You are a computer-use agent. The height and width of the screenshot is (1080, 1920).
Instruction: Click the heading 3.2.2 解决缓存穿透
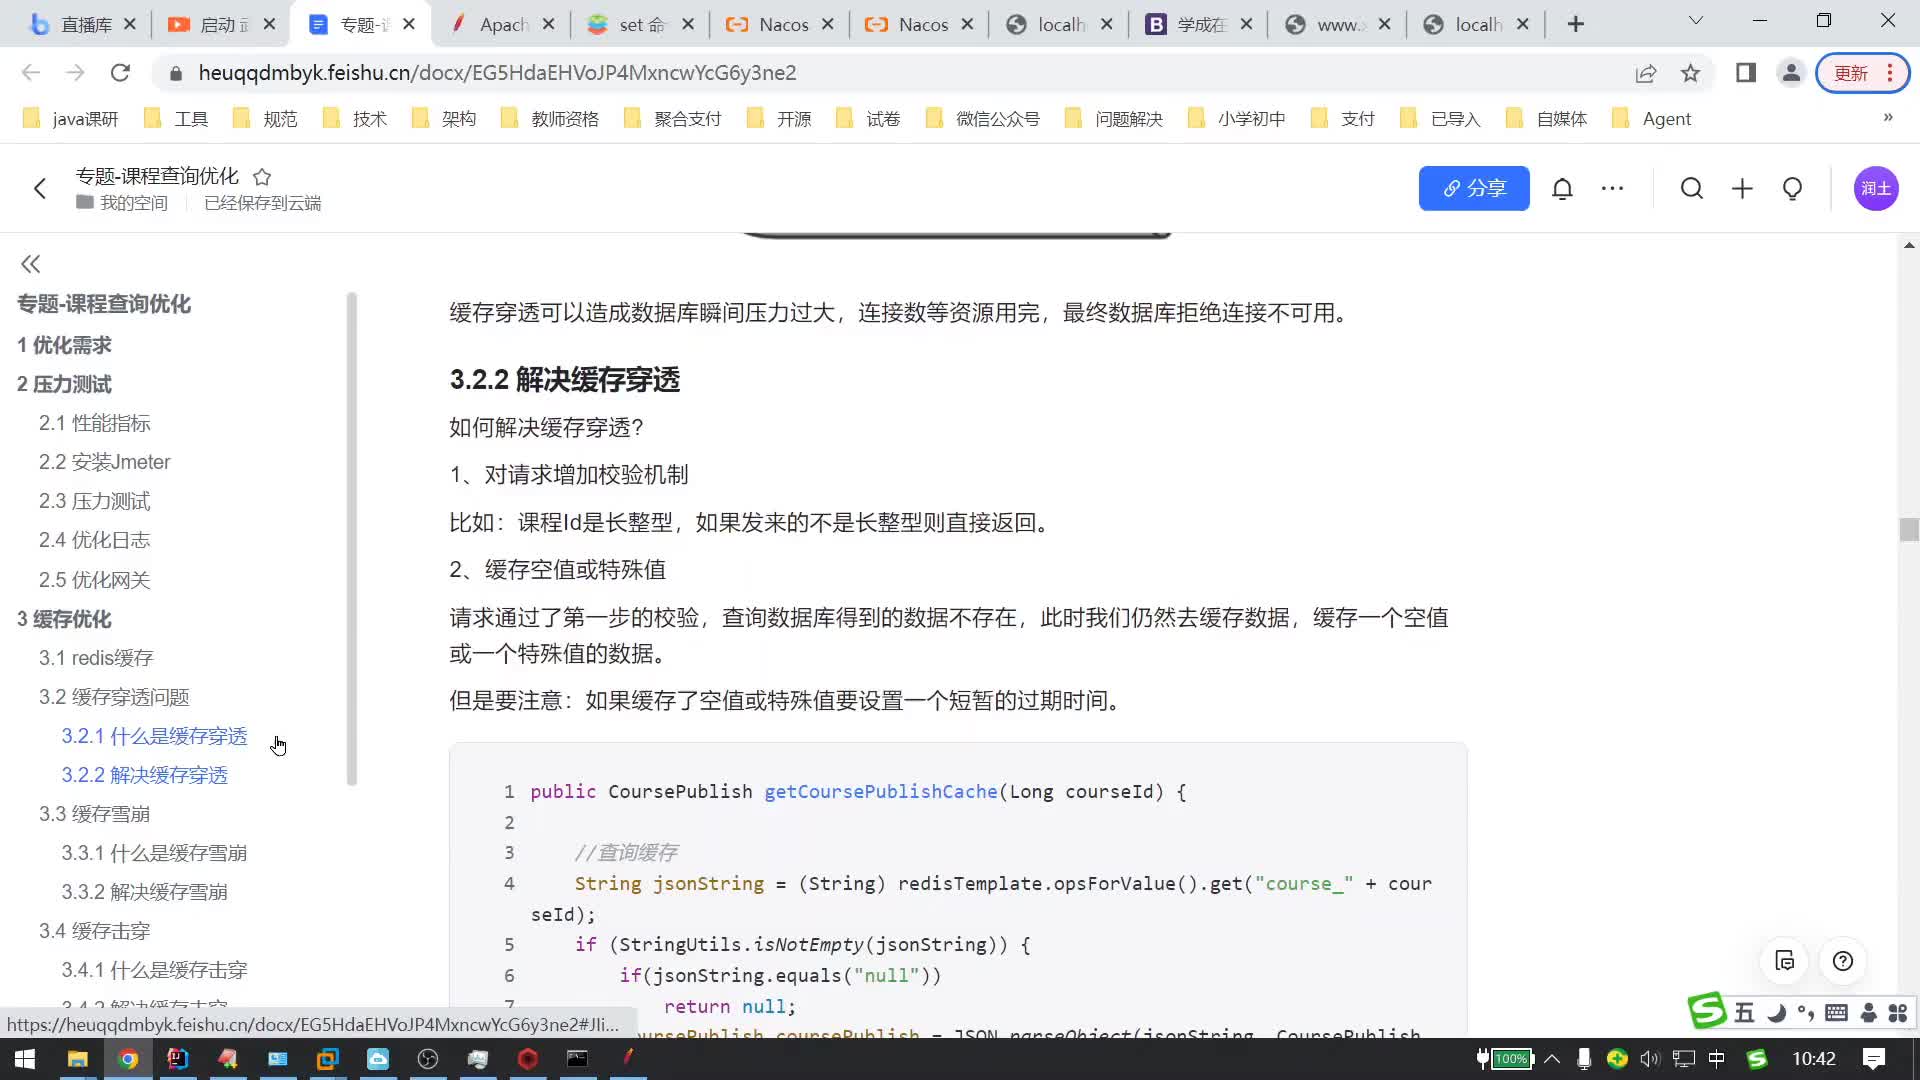[x=565, y=380]
